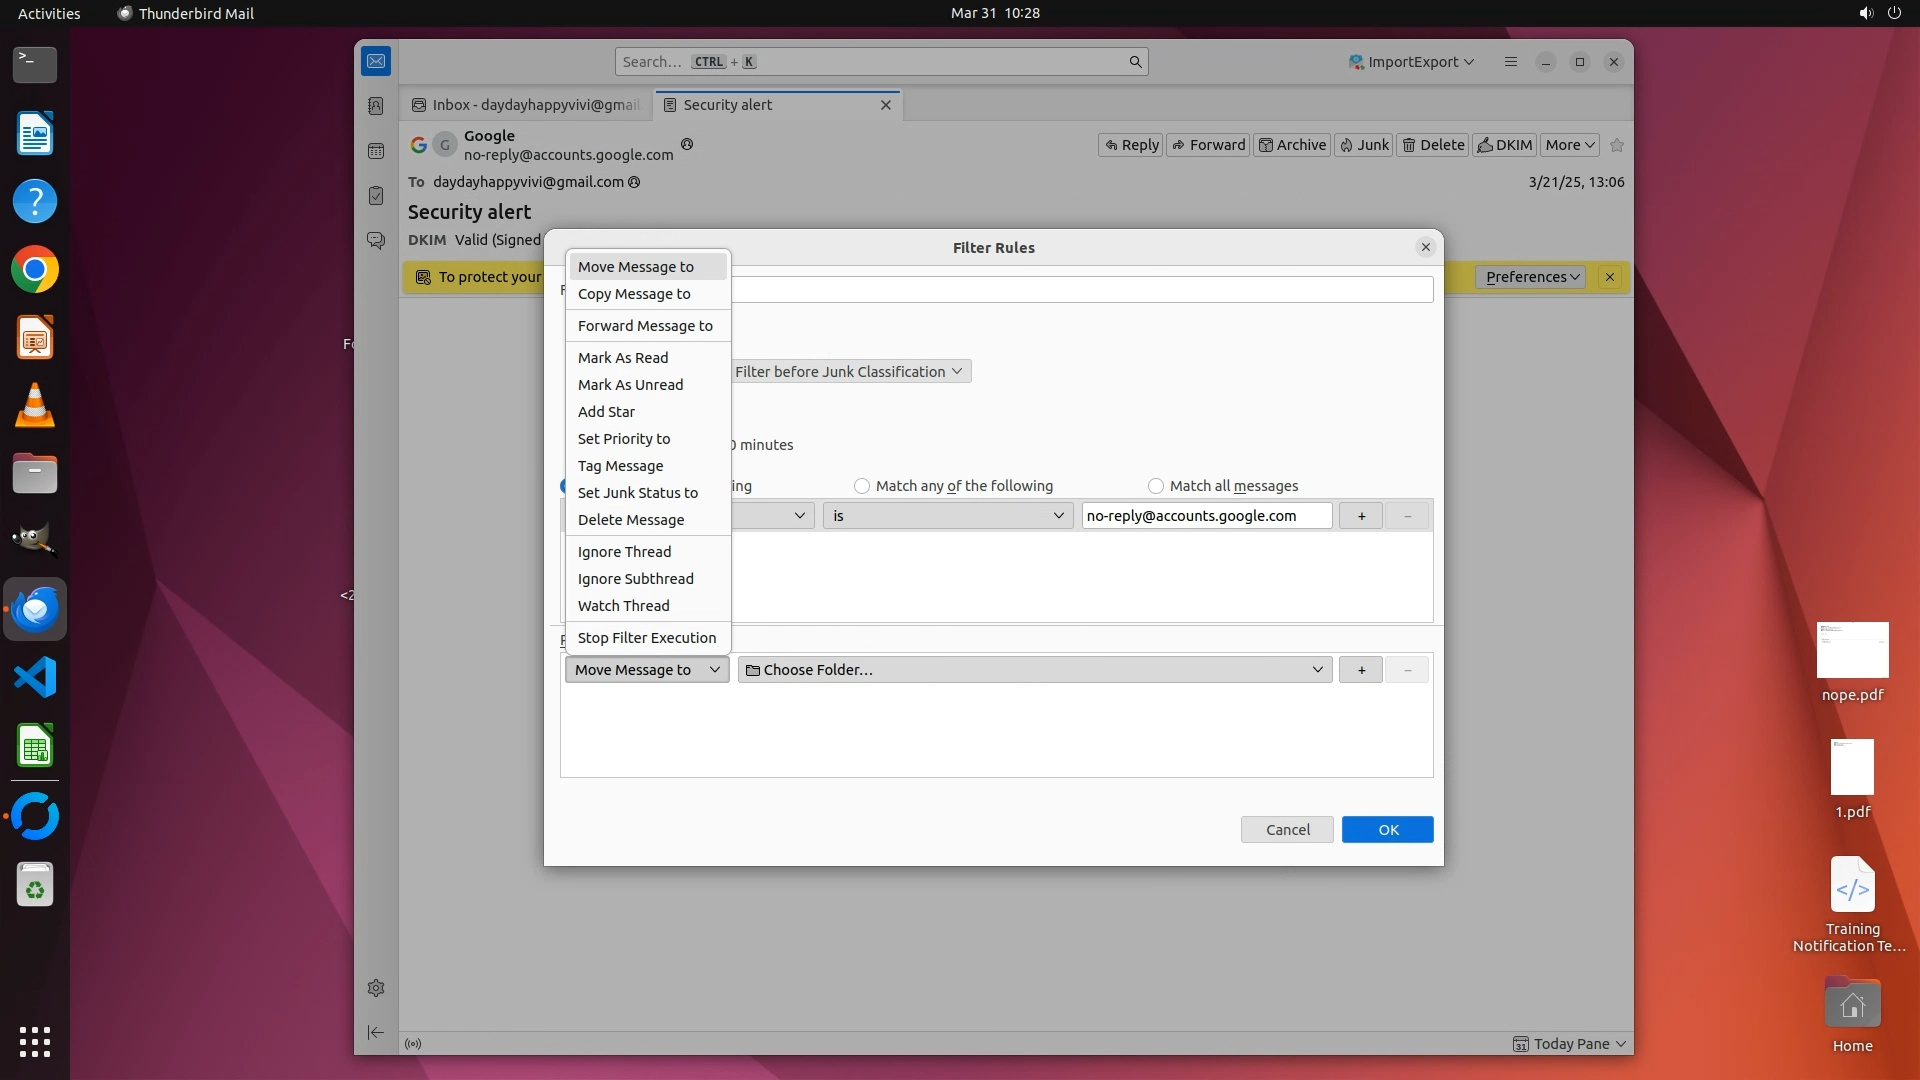The image size is (1920, 1080).
Task: Open the 'is' condition operator dropdown
Action: (947, 516)
